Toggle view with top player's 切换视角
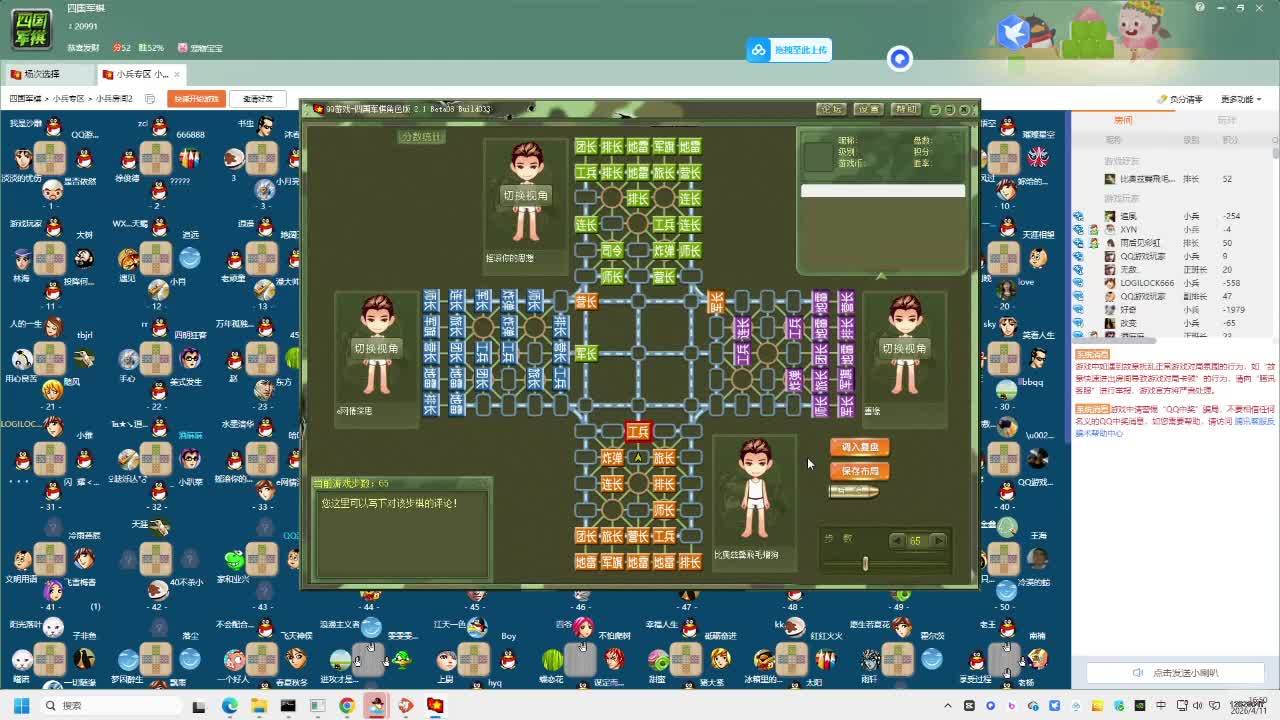This screenshot has height=720, width=1280. point(525,196)
